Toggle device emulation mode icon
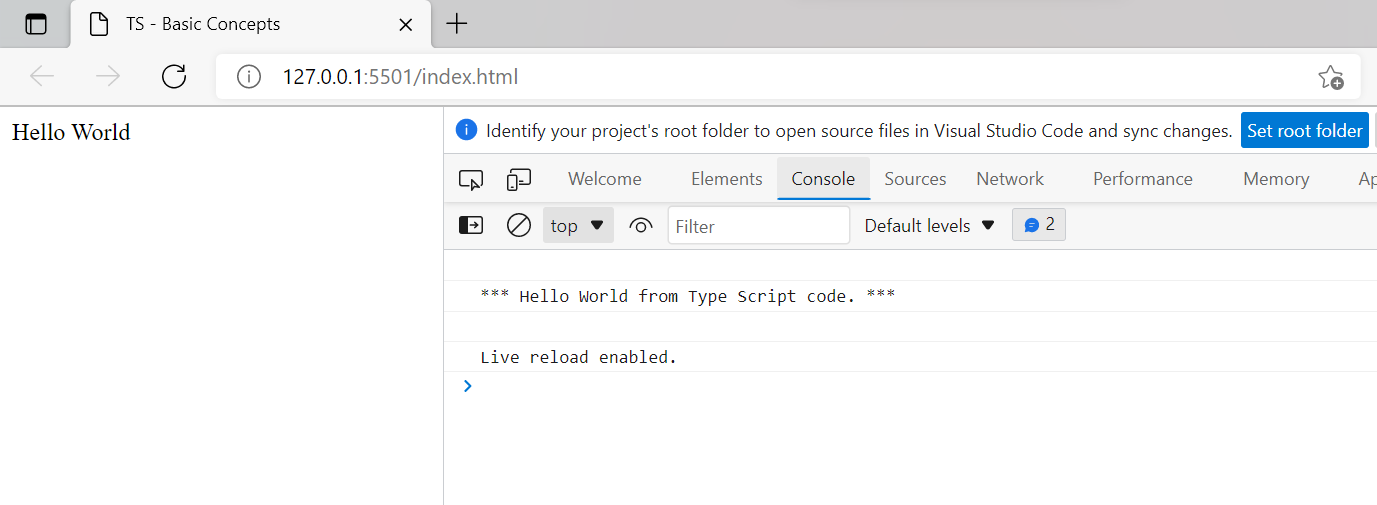Image resolution: width=1377 pixels, height=505 pixels. click(518, 180)
